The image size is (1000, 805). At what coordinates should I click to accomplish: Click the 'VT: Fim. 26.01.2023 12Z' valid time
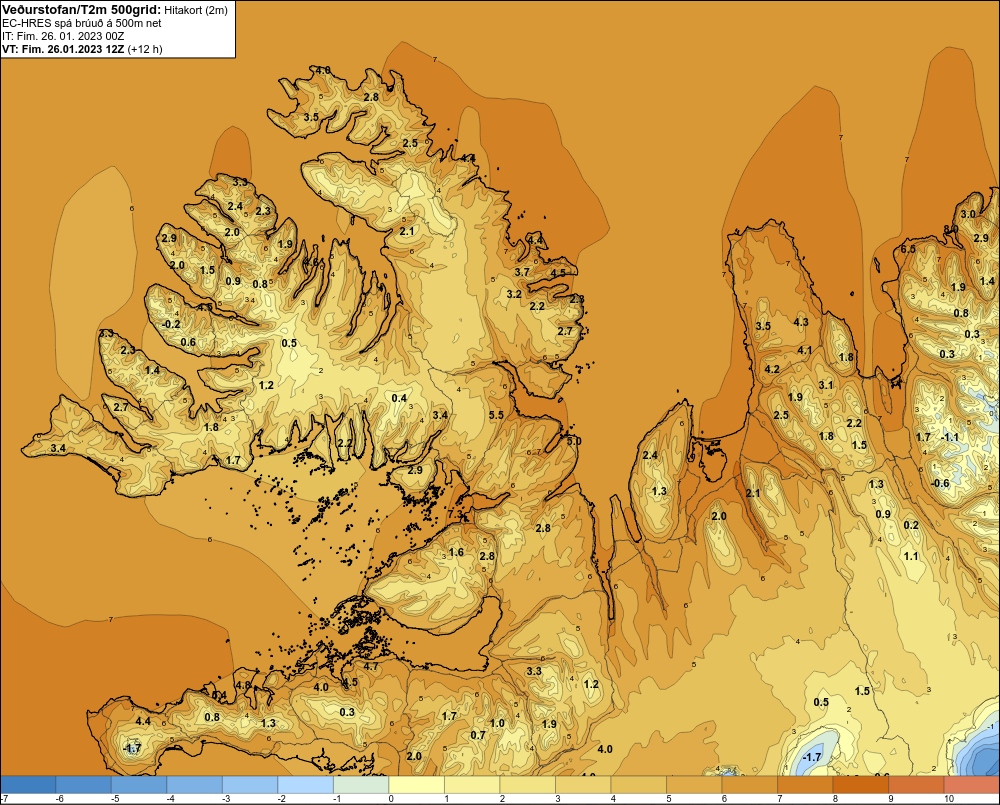coord(63,49)
